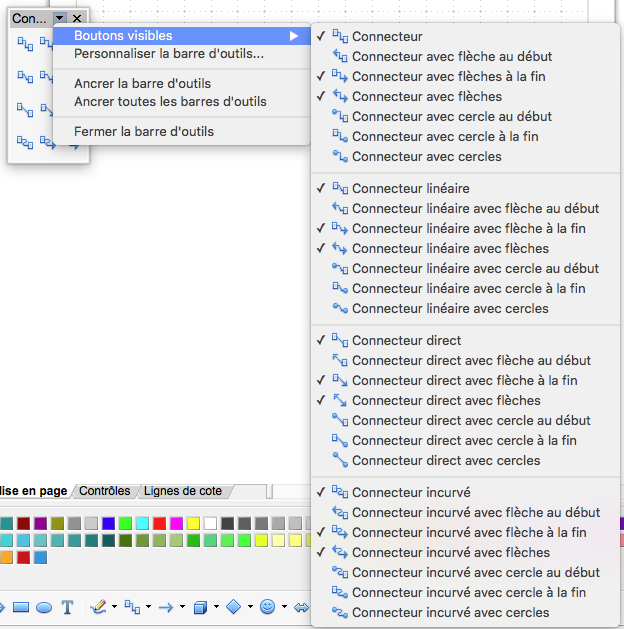Click Lines and Arrows tool icon
The image size is (624, 629).
166,607
